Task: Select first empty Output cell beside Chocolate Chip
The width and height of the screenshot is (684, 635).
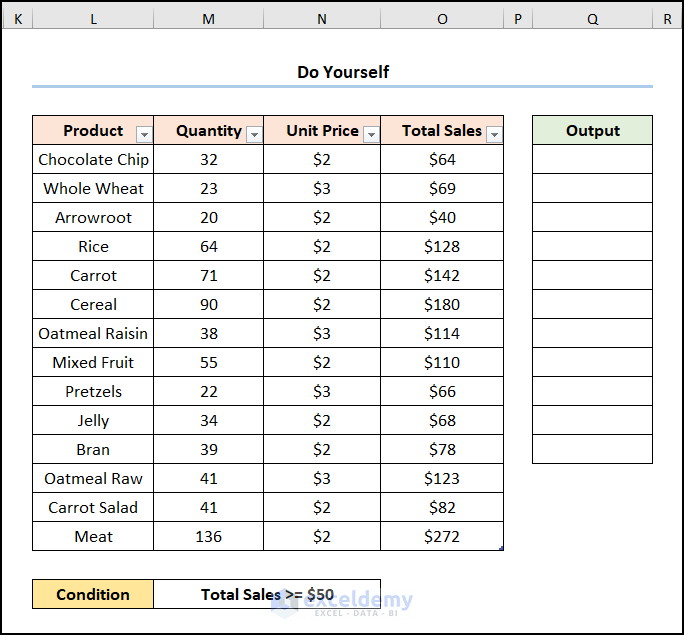Action: pos(592,160)
